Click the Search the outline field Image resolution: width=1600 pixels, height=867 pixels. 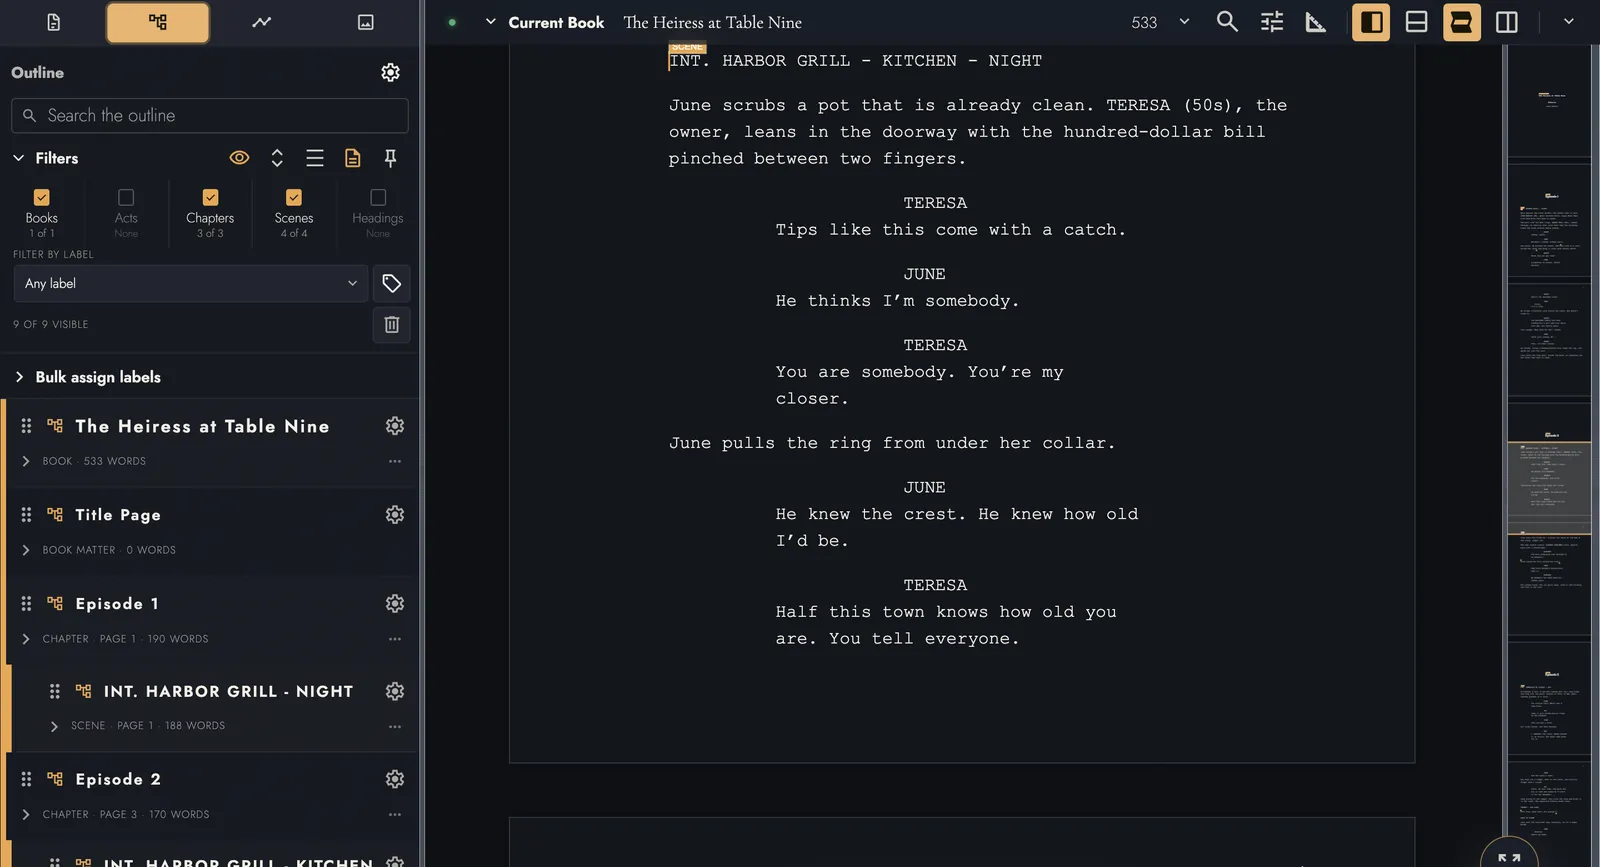(210, 116)
